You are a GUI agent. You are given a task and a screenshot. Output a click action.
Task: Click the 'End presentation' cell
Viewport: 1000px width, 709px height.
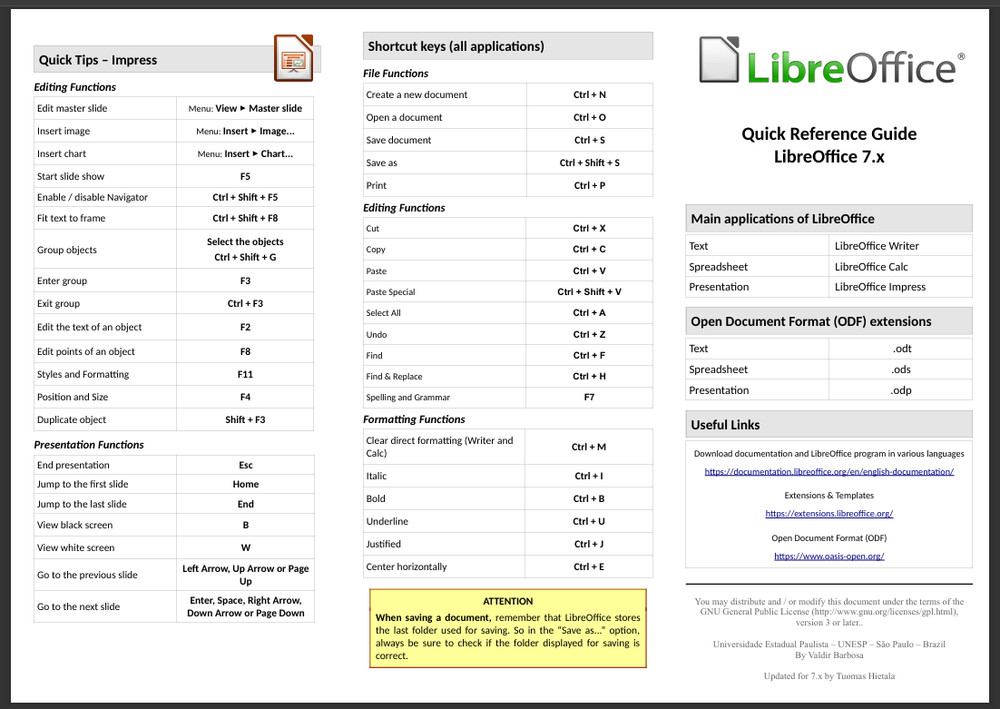pyautogui.click(x=105, y=465)
